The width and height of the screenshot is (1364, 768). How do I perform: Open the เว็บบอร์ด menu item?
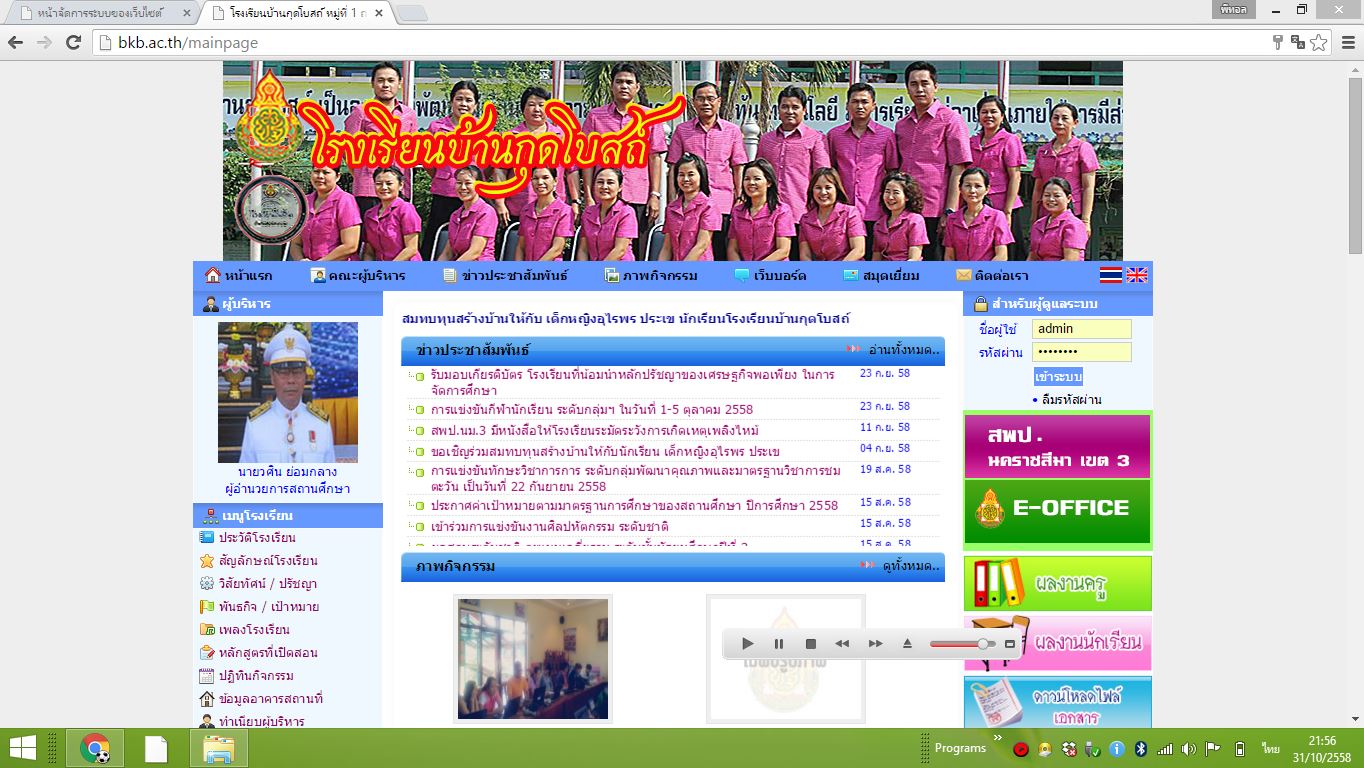(x=770, y=275)
